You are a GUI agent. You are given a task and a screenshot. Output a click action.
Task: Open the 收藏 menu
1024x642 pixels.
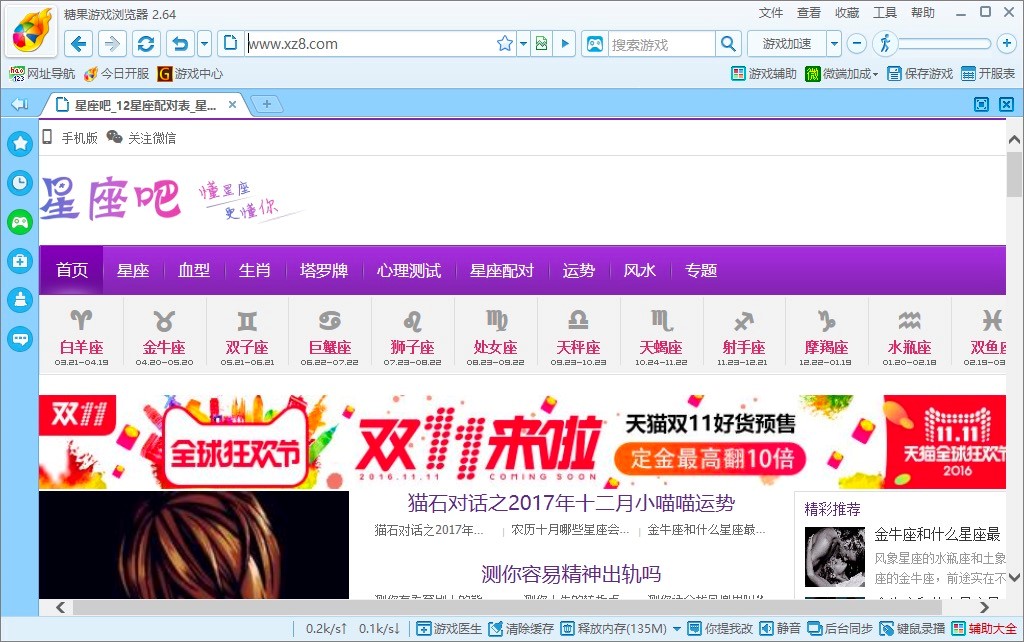click(847, 13)
